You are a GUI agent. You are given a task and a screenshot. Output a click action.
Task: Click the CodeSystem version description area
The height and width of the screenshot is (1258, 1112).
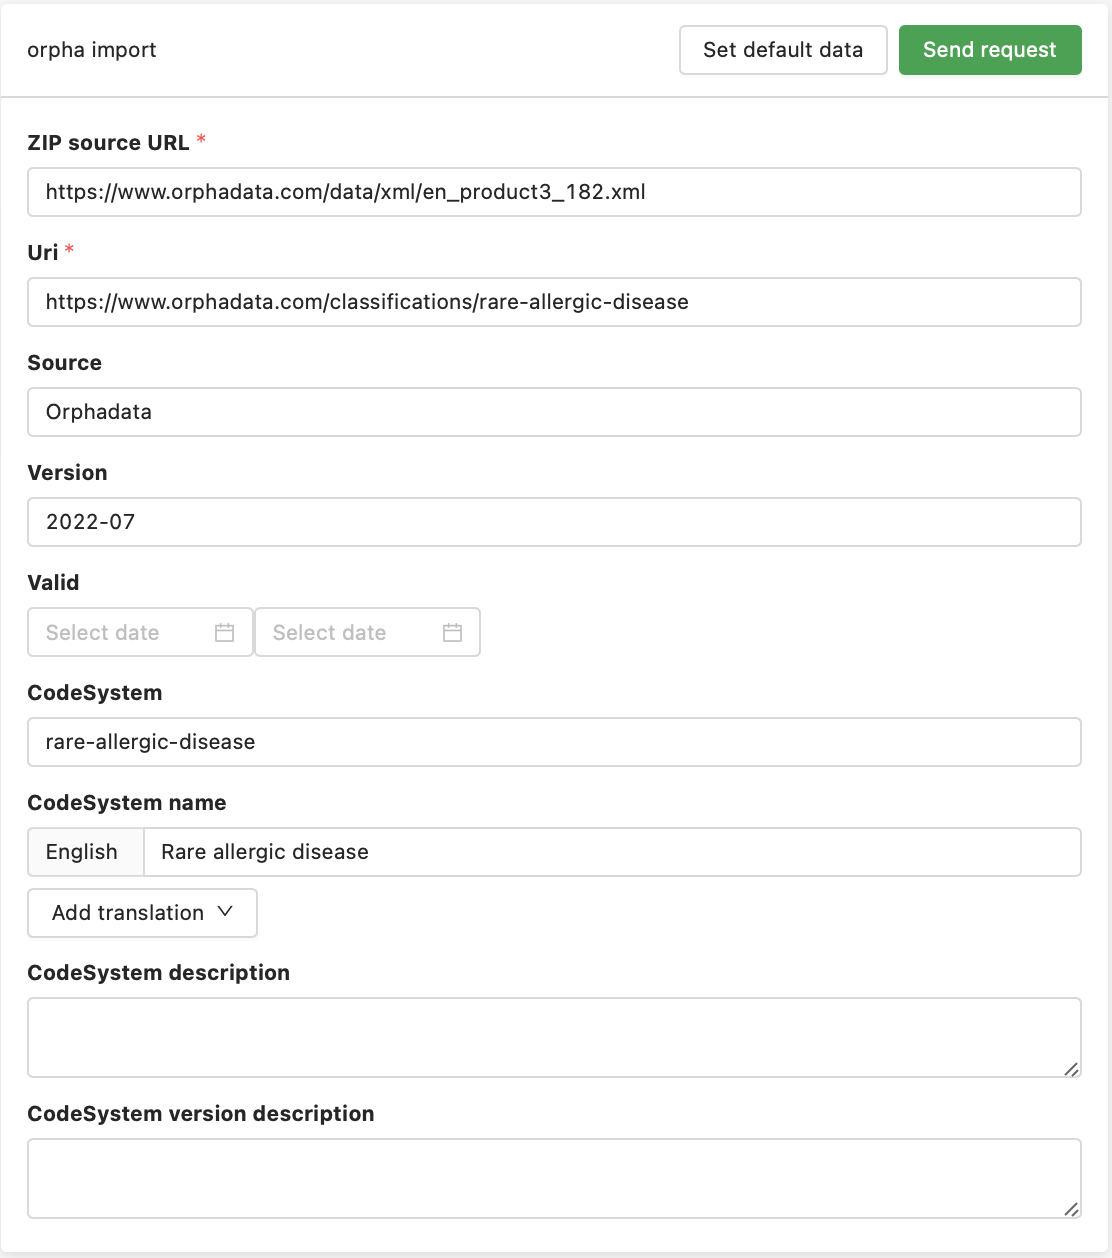click(554, 1178)
